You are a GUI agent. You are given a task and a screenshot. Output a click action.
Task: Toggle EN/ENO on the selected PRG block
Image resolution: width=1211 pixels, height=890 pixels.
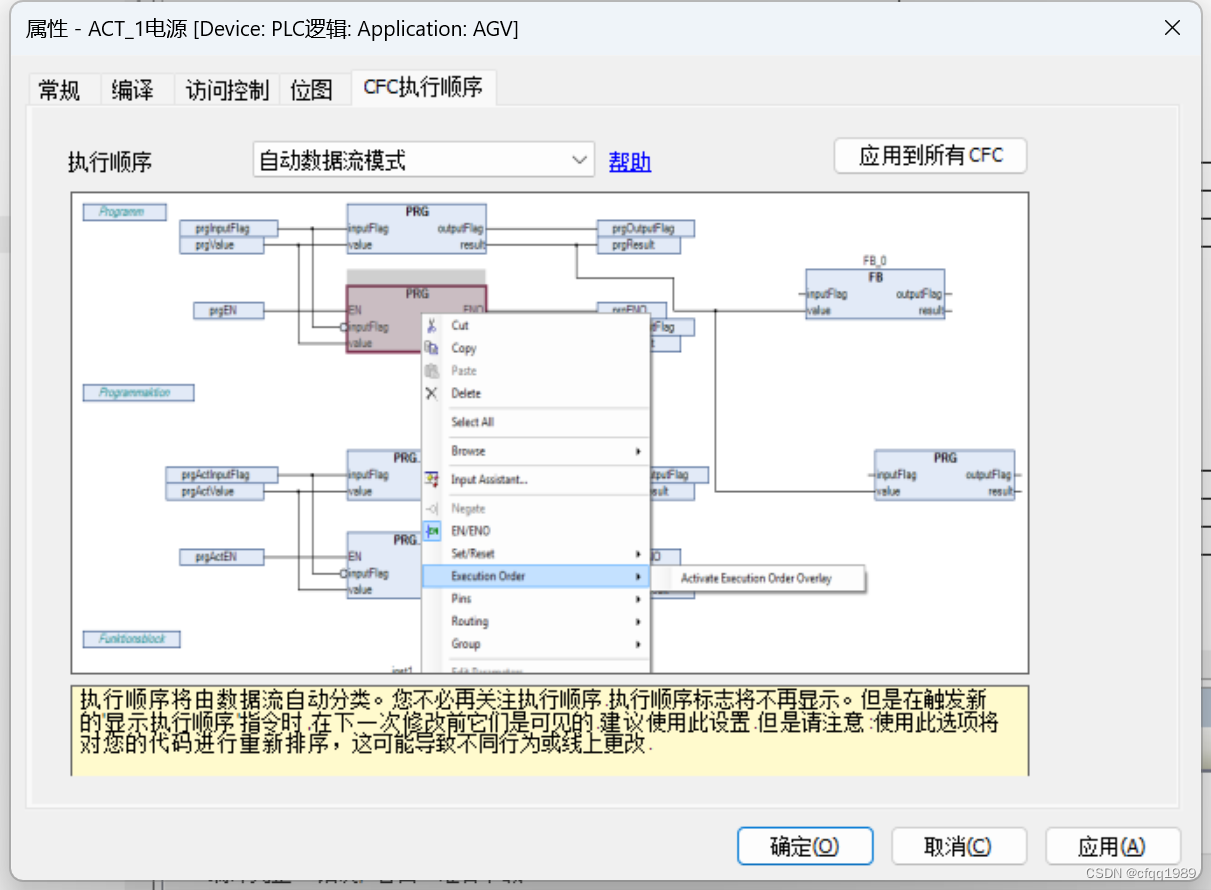point(471,531)
